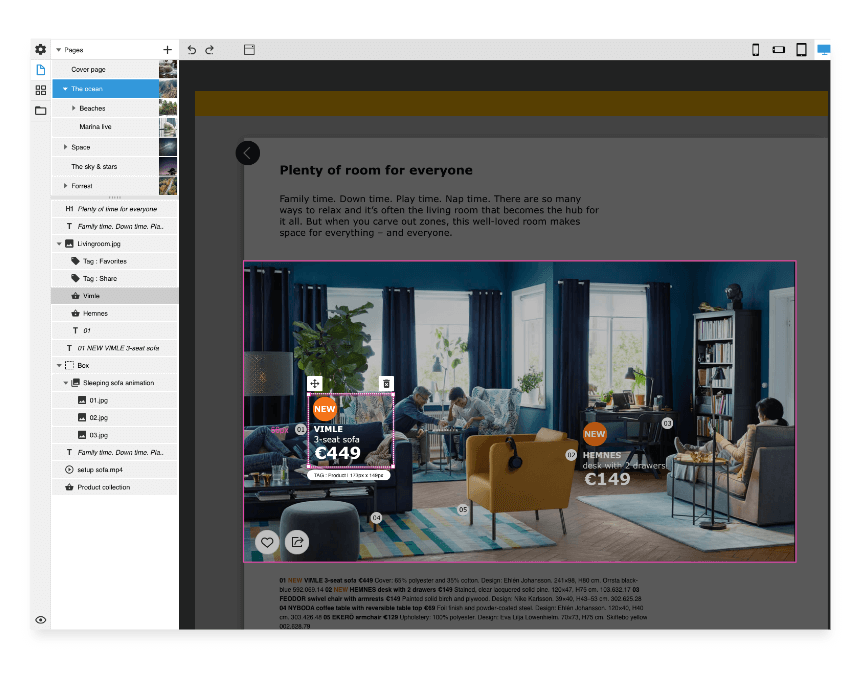Select the Vimle product layer

pyautogui.click(x=115, y=296)
